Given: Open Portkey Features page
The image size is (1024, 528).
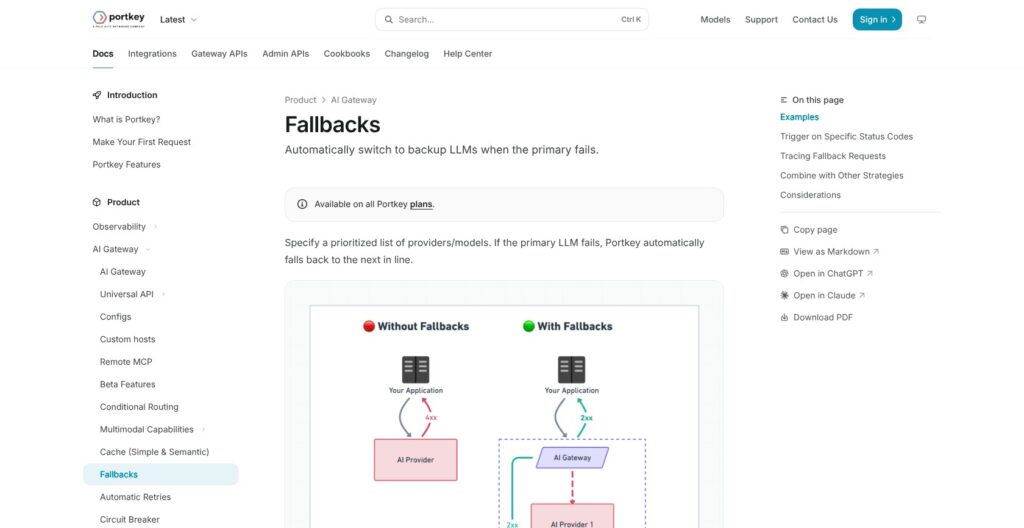Looking at the screenshot, I should pos(126,165).
